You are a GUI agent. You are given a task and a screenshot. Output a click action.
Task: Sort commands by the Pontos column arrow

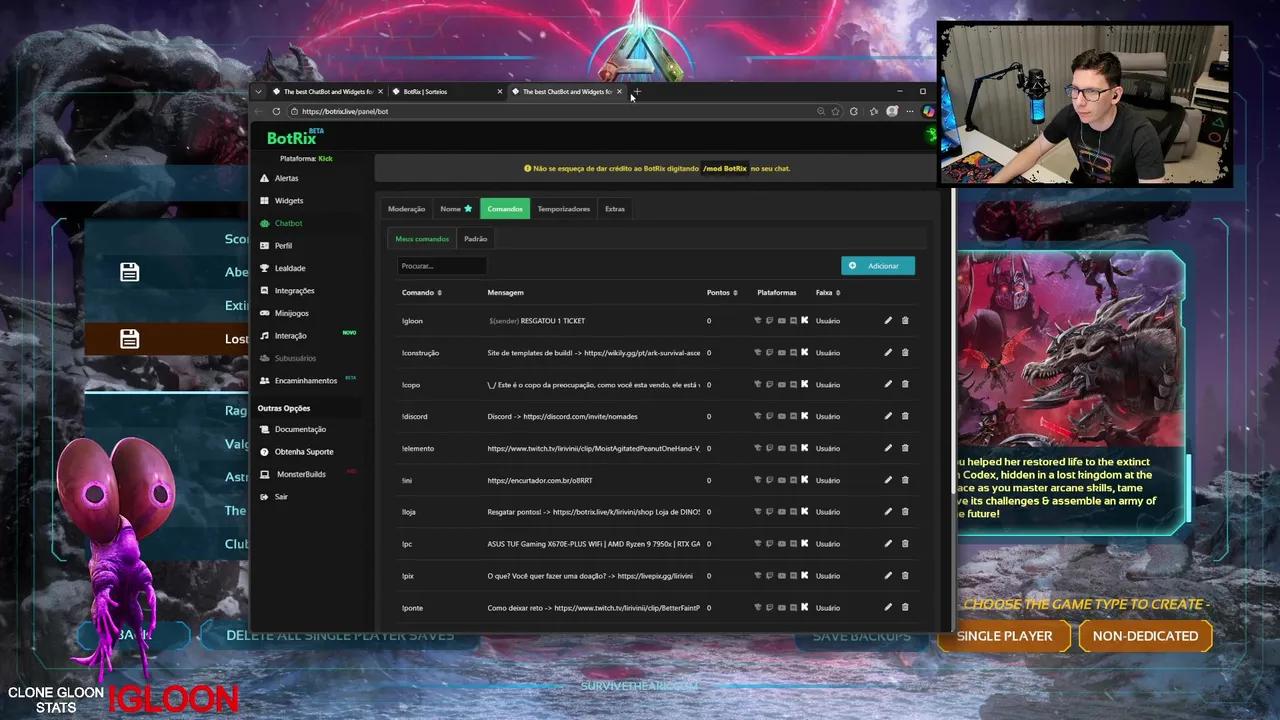735,292
